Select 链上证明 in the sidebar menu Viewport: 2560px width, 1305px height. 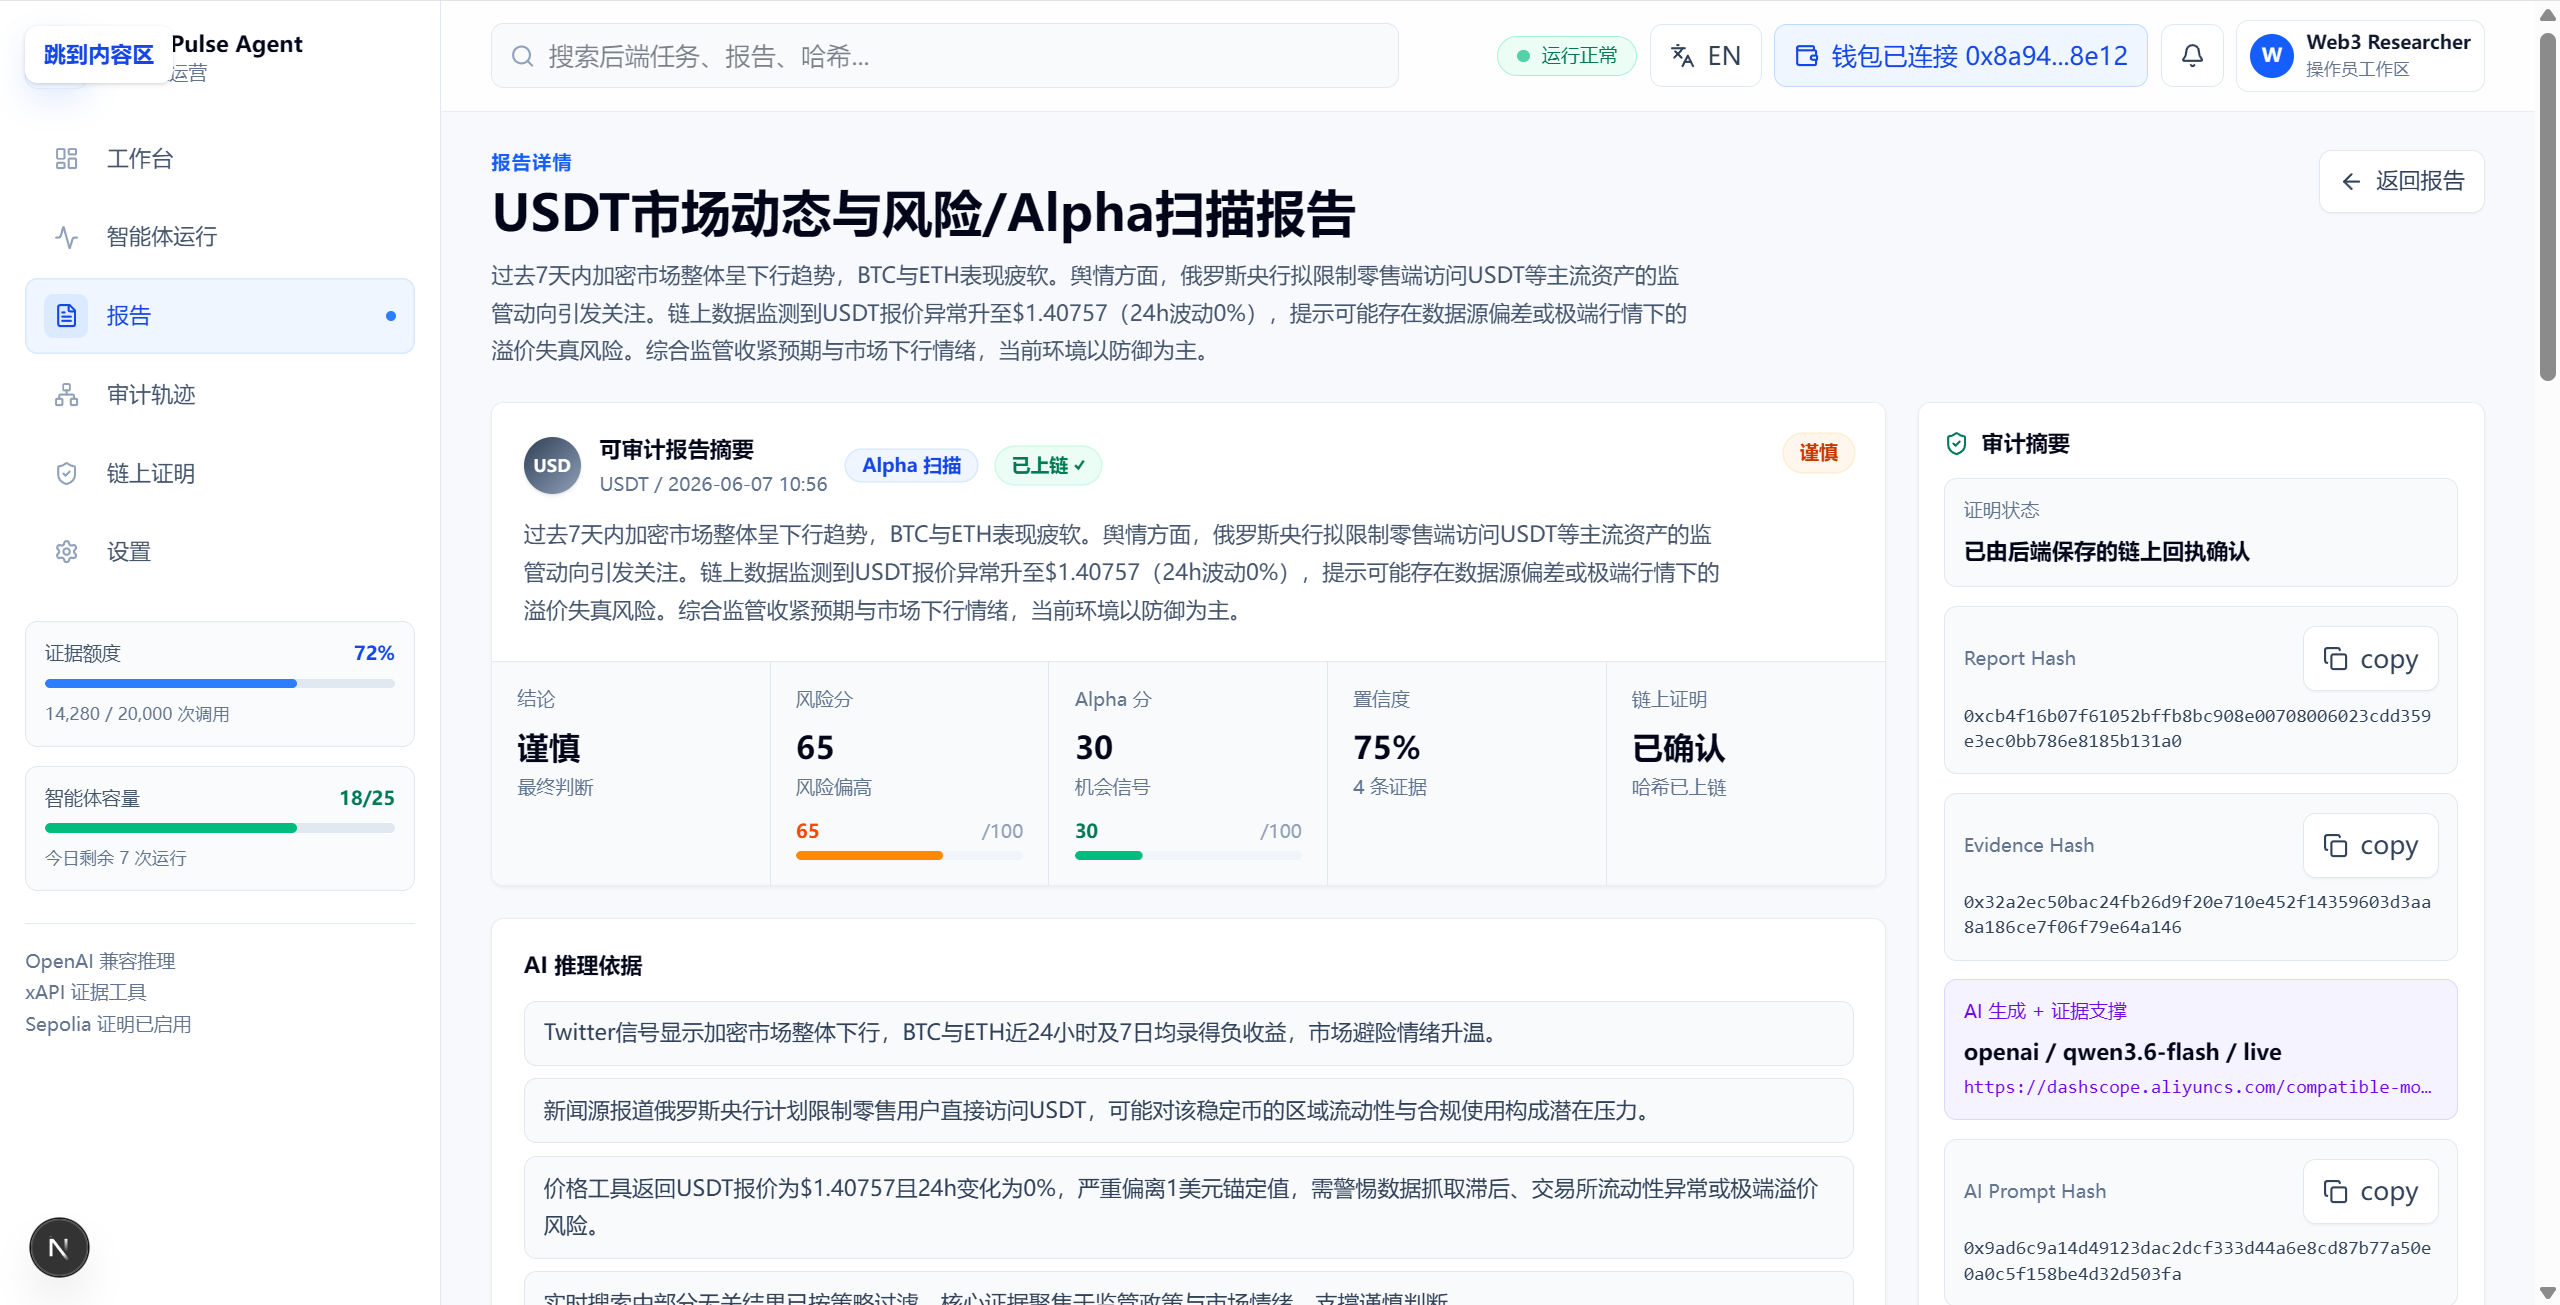[220, 473]
